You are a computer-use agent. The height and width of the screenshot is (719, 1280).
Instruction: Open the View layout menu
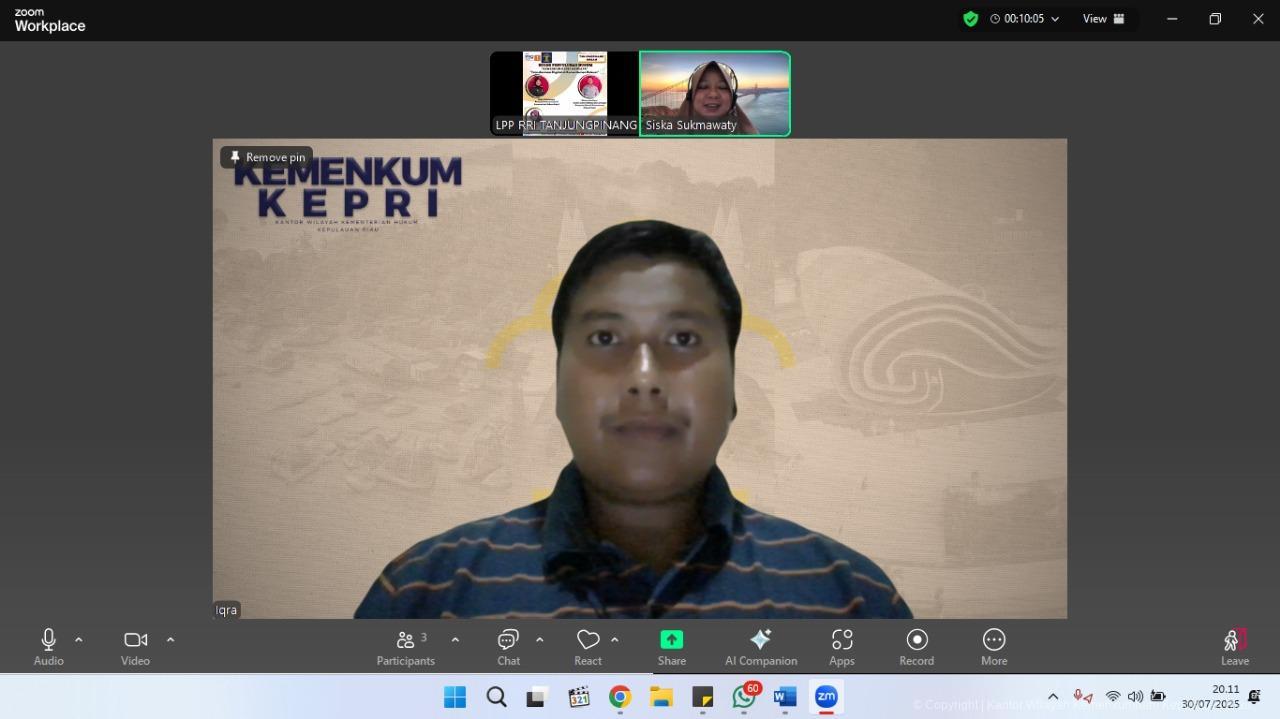tap(1103, 19)
